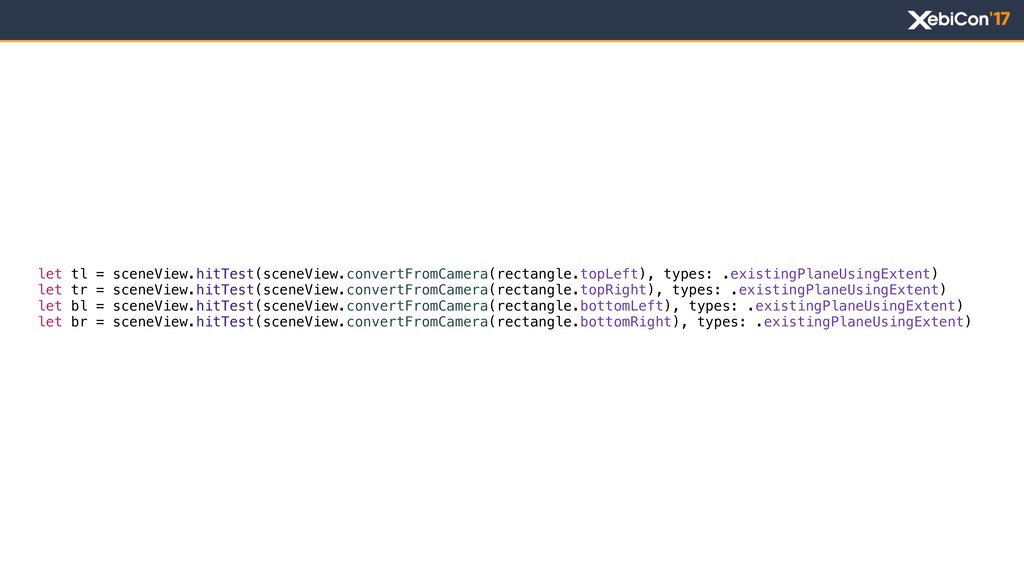Click 'existingPlaneUsingExtent' on the tr line
Screen dimensions: 1024x576
click(839, 290)
